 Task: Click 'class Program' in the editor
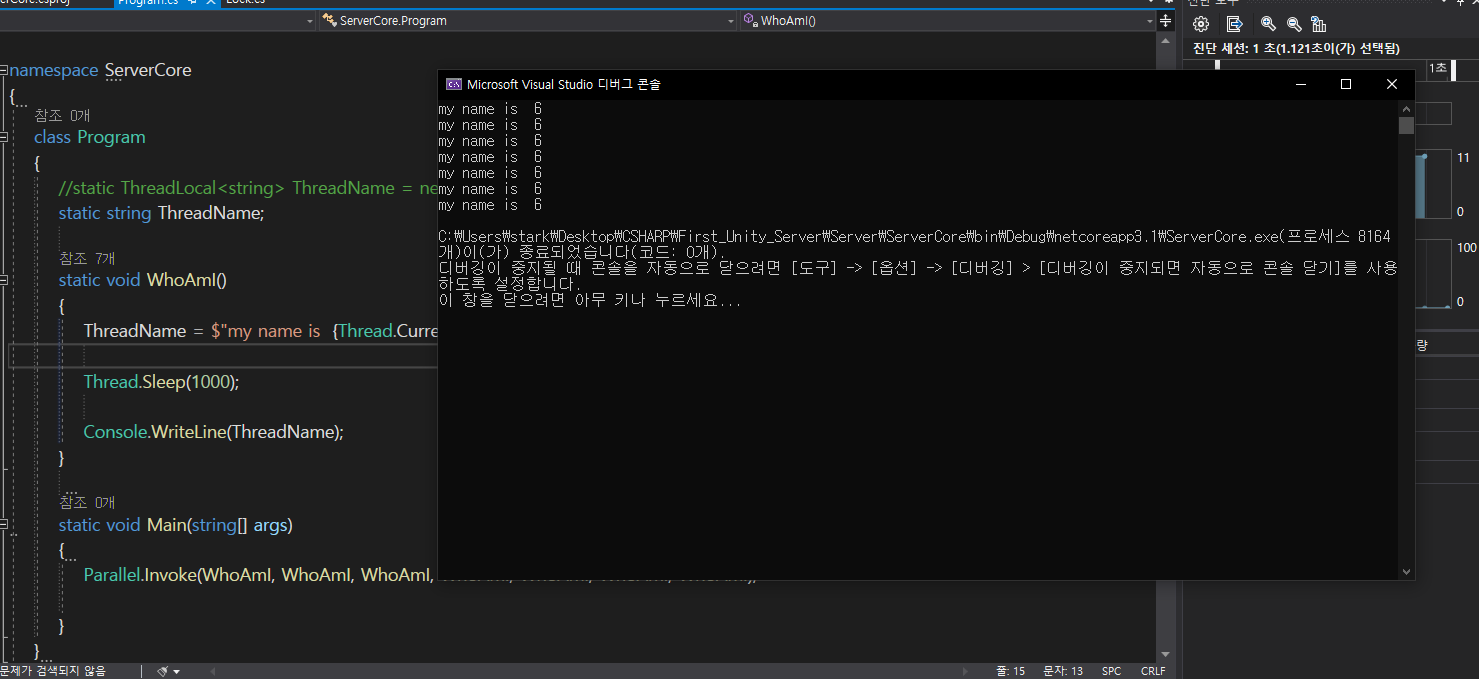click(90, 137)
